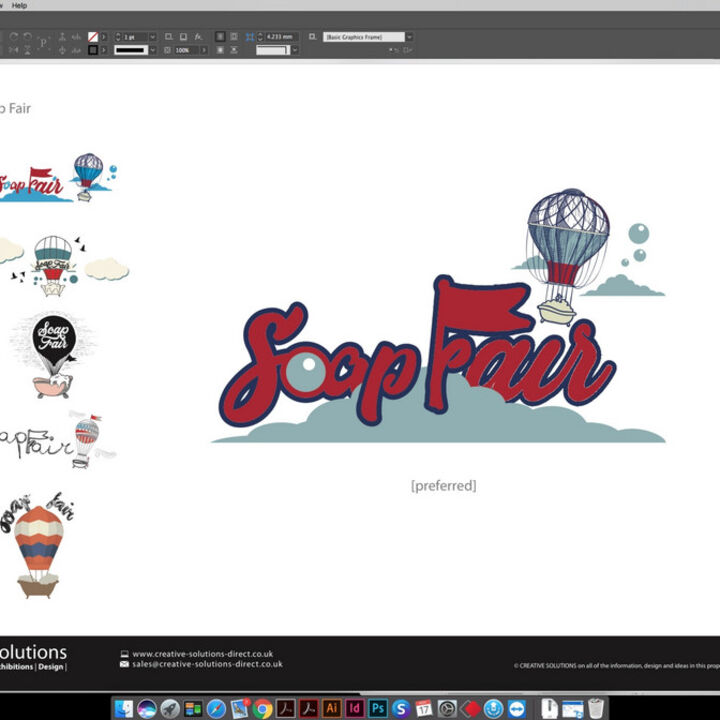Click corner size stepper arrows
This screenshot has height=720, width=720.
click(x=260, y=37)
